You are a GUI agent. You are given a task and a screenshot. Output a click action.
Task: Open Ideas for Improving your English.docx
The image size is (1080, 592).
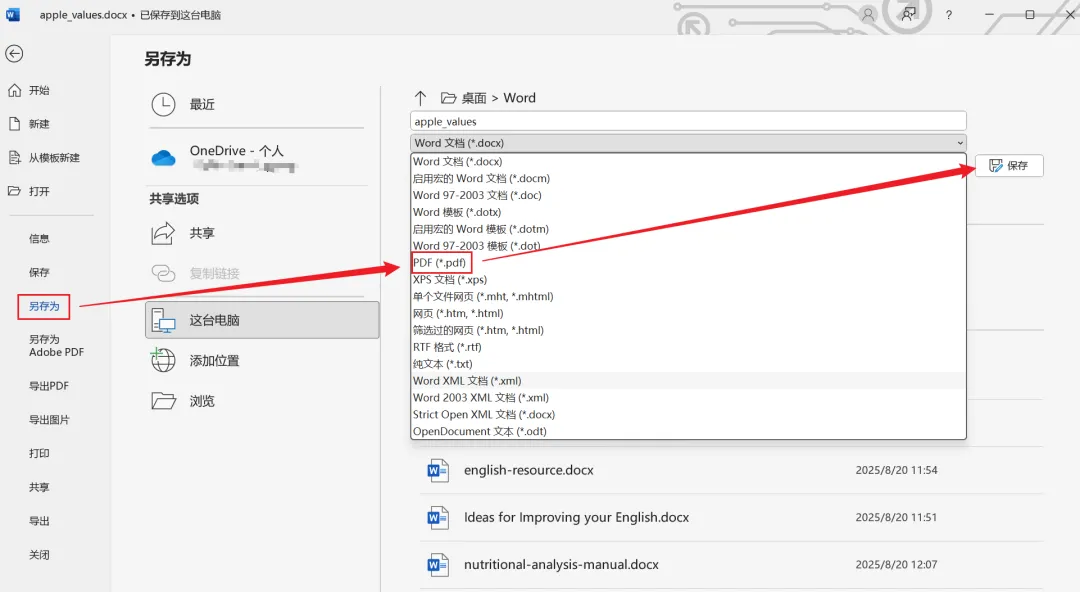coord(731,517)
